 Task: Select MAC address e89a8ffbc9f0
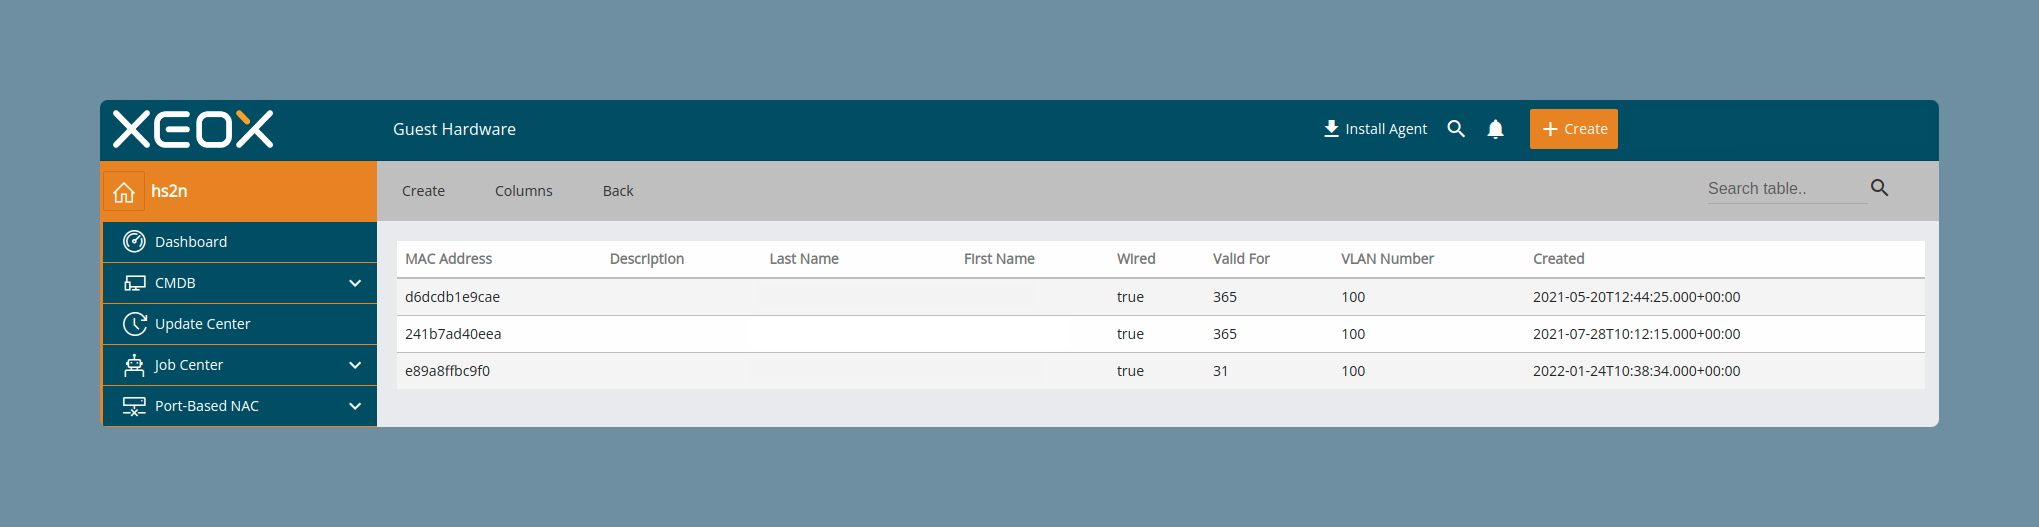(447, 371)
